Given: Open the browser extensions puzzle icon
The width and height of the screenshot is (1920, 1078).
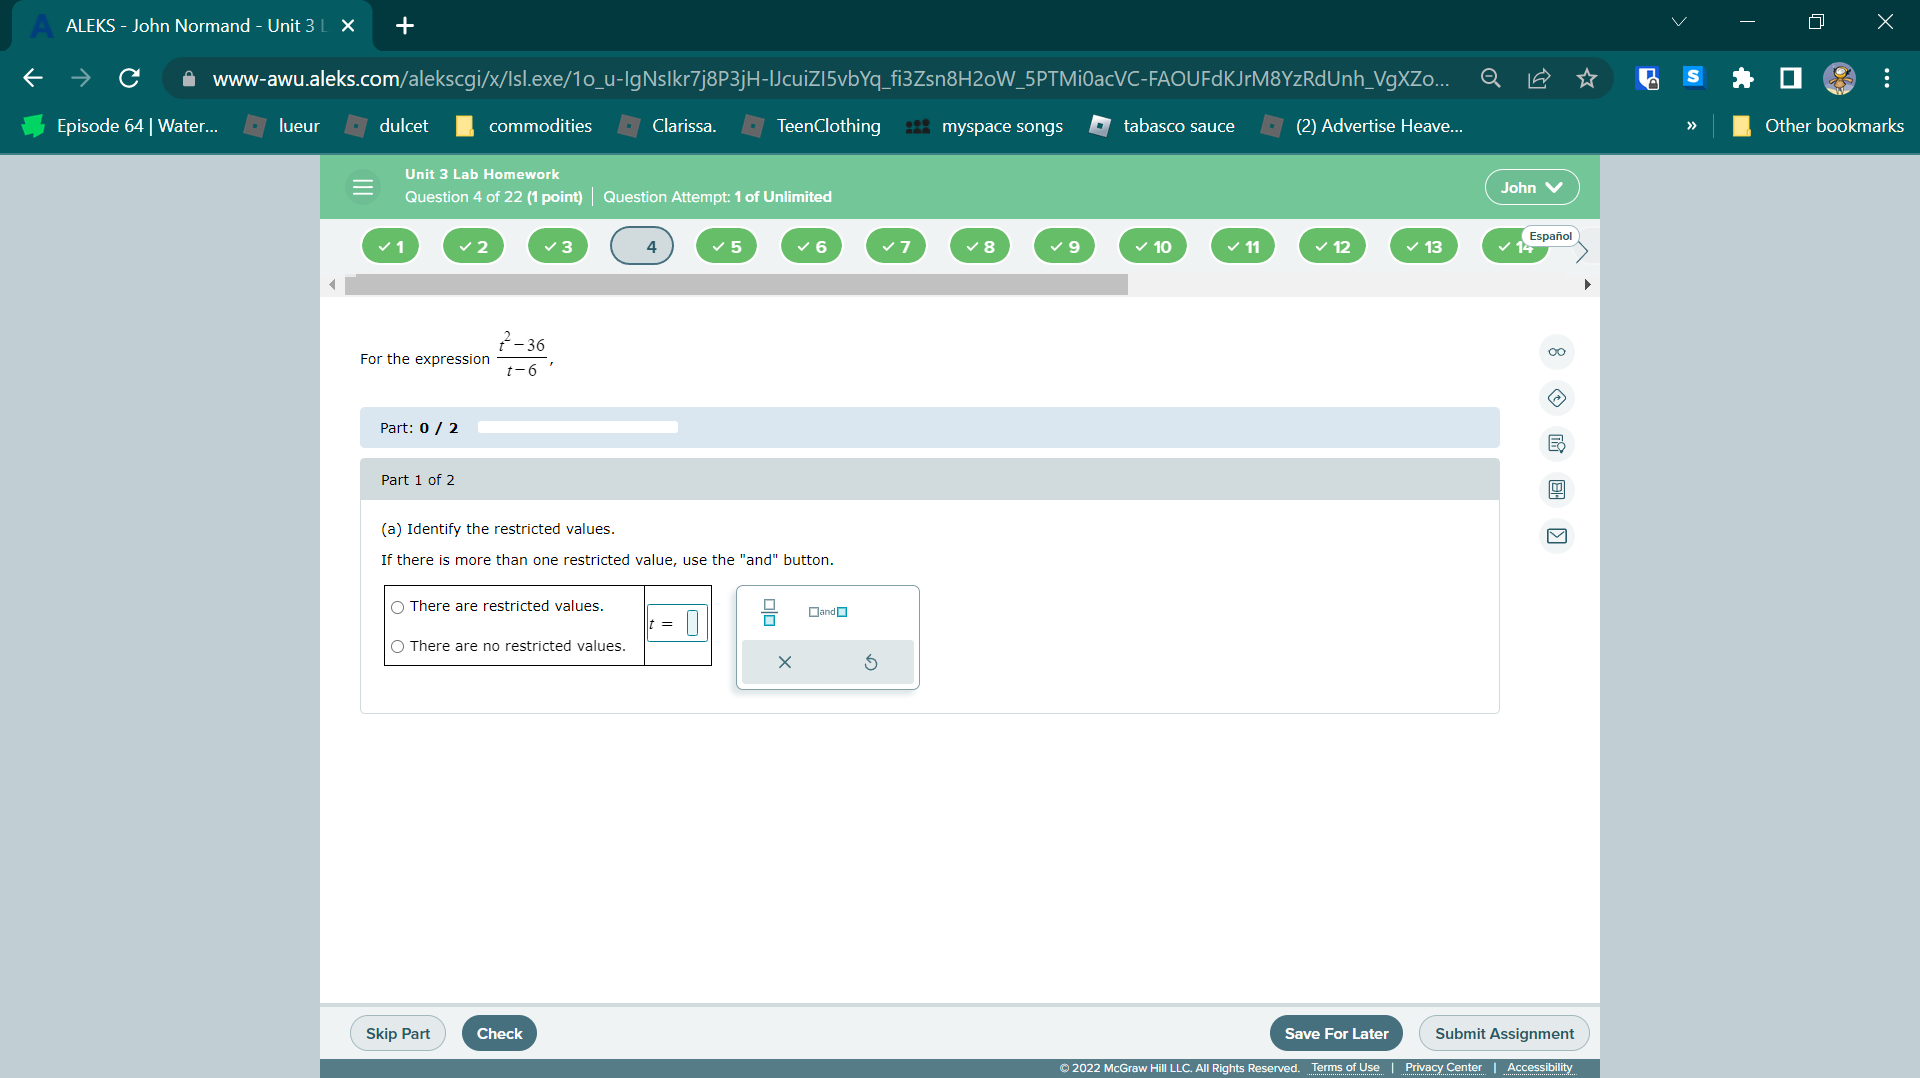Looking at the screenshot, I should (1743, 78).
